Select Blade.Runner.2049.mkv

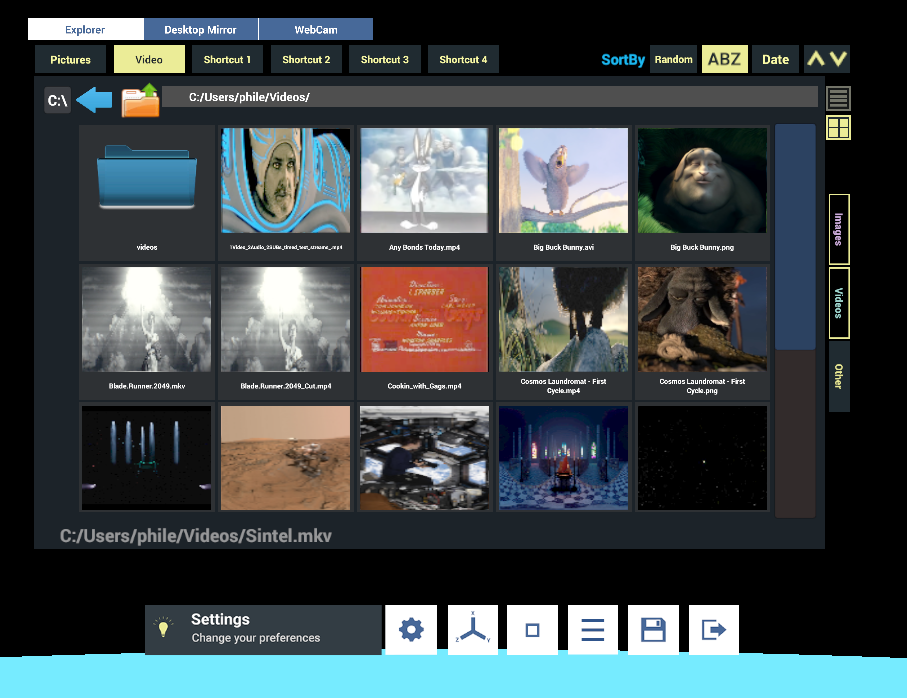point(147,332)
